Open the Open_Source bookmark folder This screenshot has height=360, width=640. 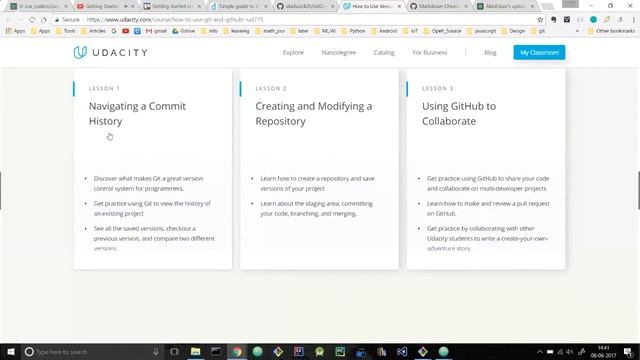click(442, 31)
